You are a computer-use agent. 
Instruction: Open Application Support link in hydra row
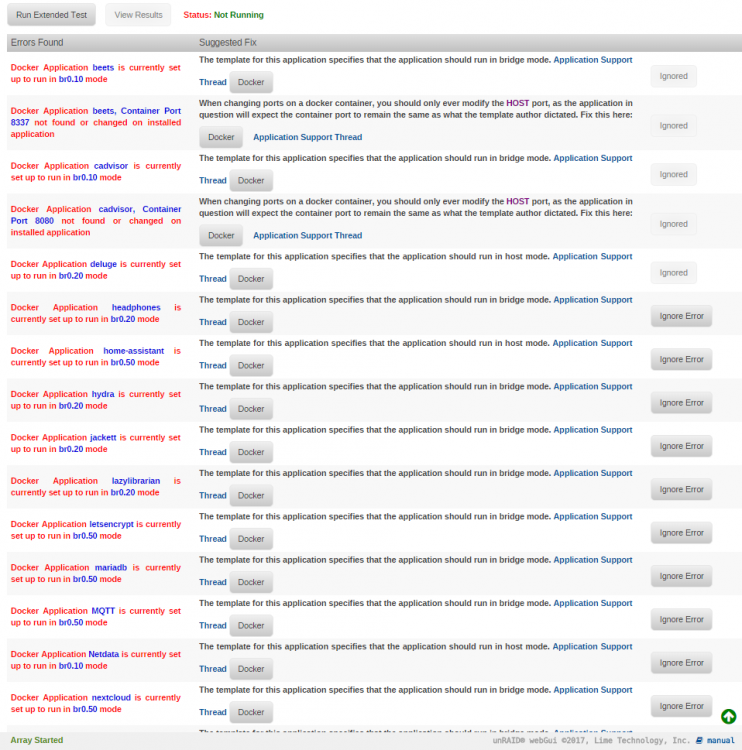[x=593, y=386]
